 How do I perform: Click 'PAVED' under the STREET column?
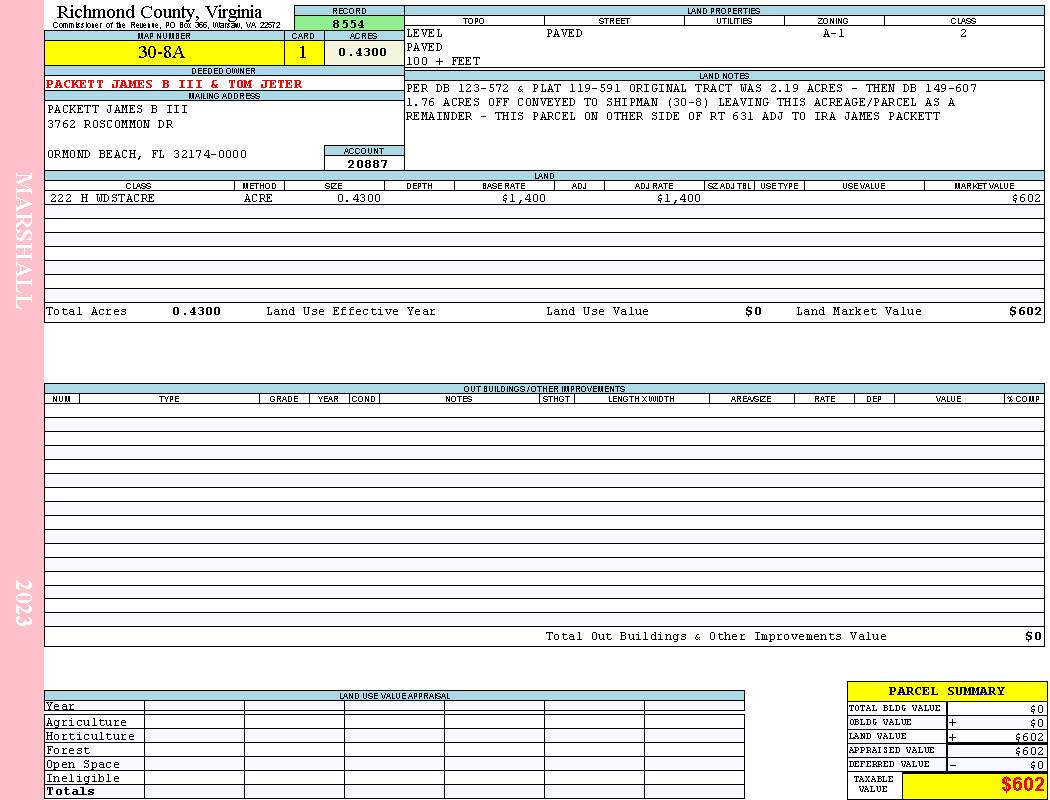(564, 33)
